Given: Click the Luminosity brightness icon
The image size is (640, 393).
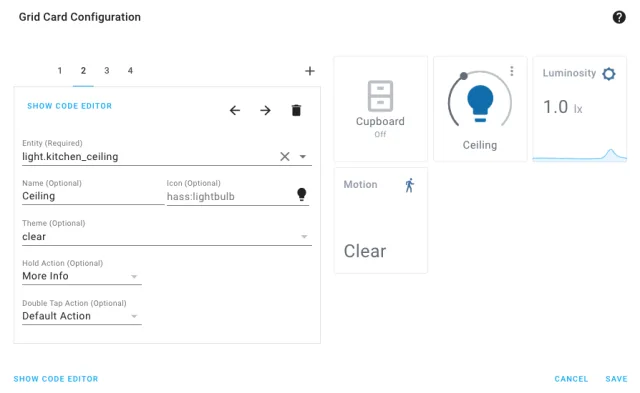Looking at the screenshot, I should coord(609,74).
